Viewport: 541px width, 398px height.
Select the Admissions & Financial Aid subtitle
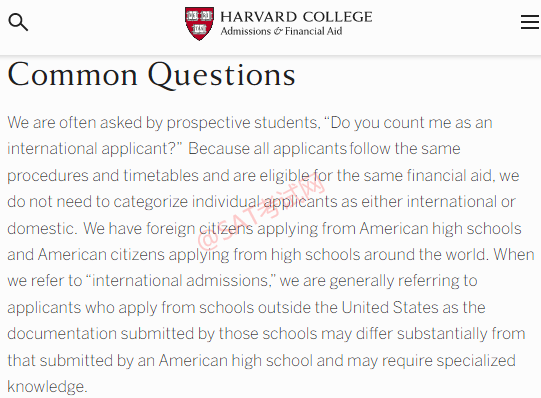(x=281, y=31)
